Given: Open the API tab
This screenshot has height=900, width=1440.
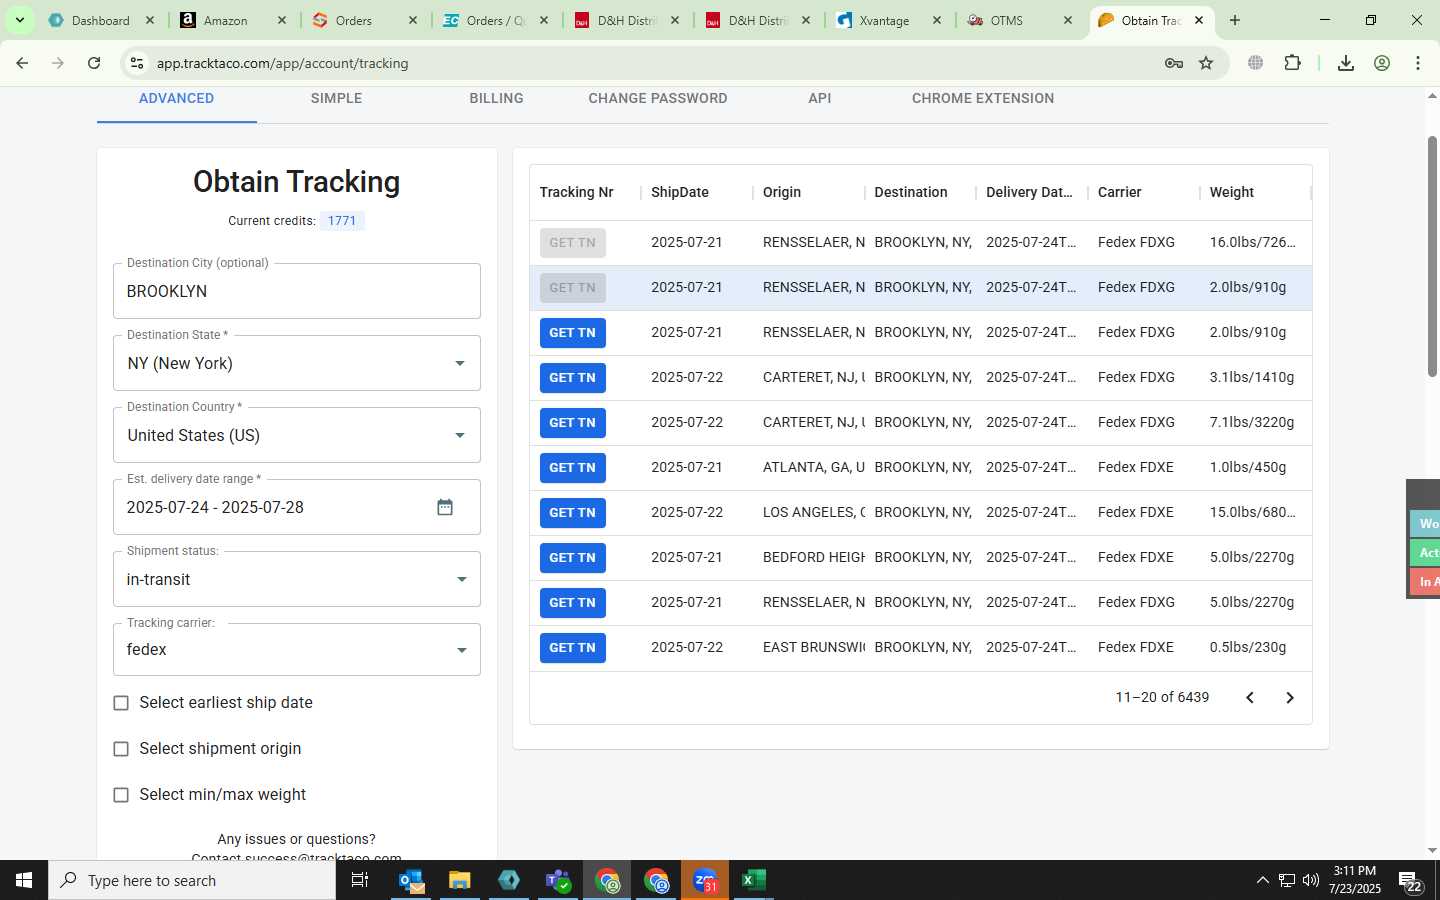Looking at the screenshot, I should (x=820, y=98).
